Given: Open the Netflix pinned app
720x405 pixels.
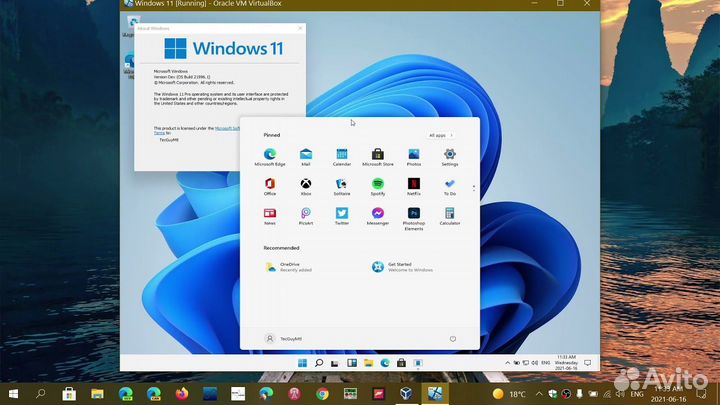Looking at the screenshot, I should (414, 187).
